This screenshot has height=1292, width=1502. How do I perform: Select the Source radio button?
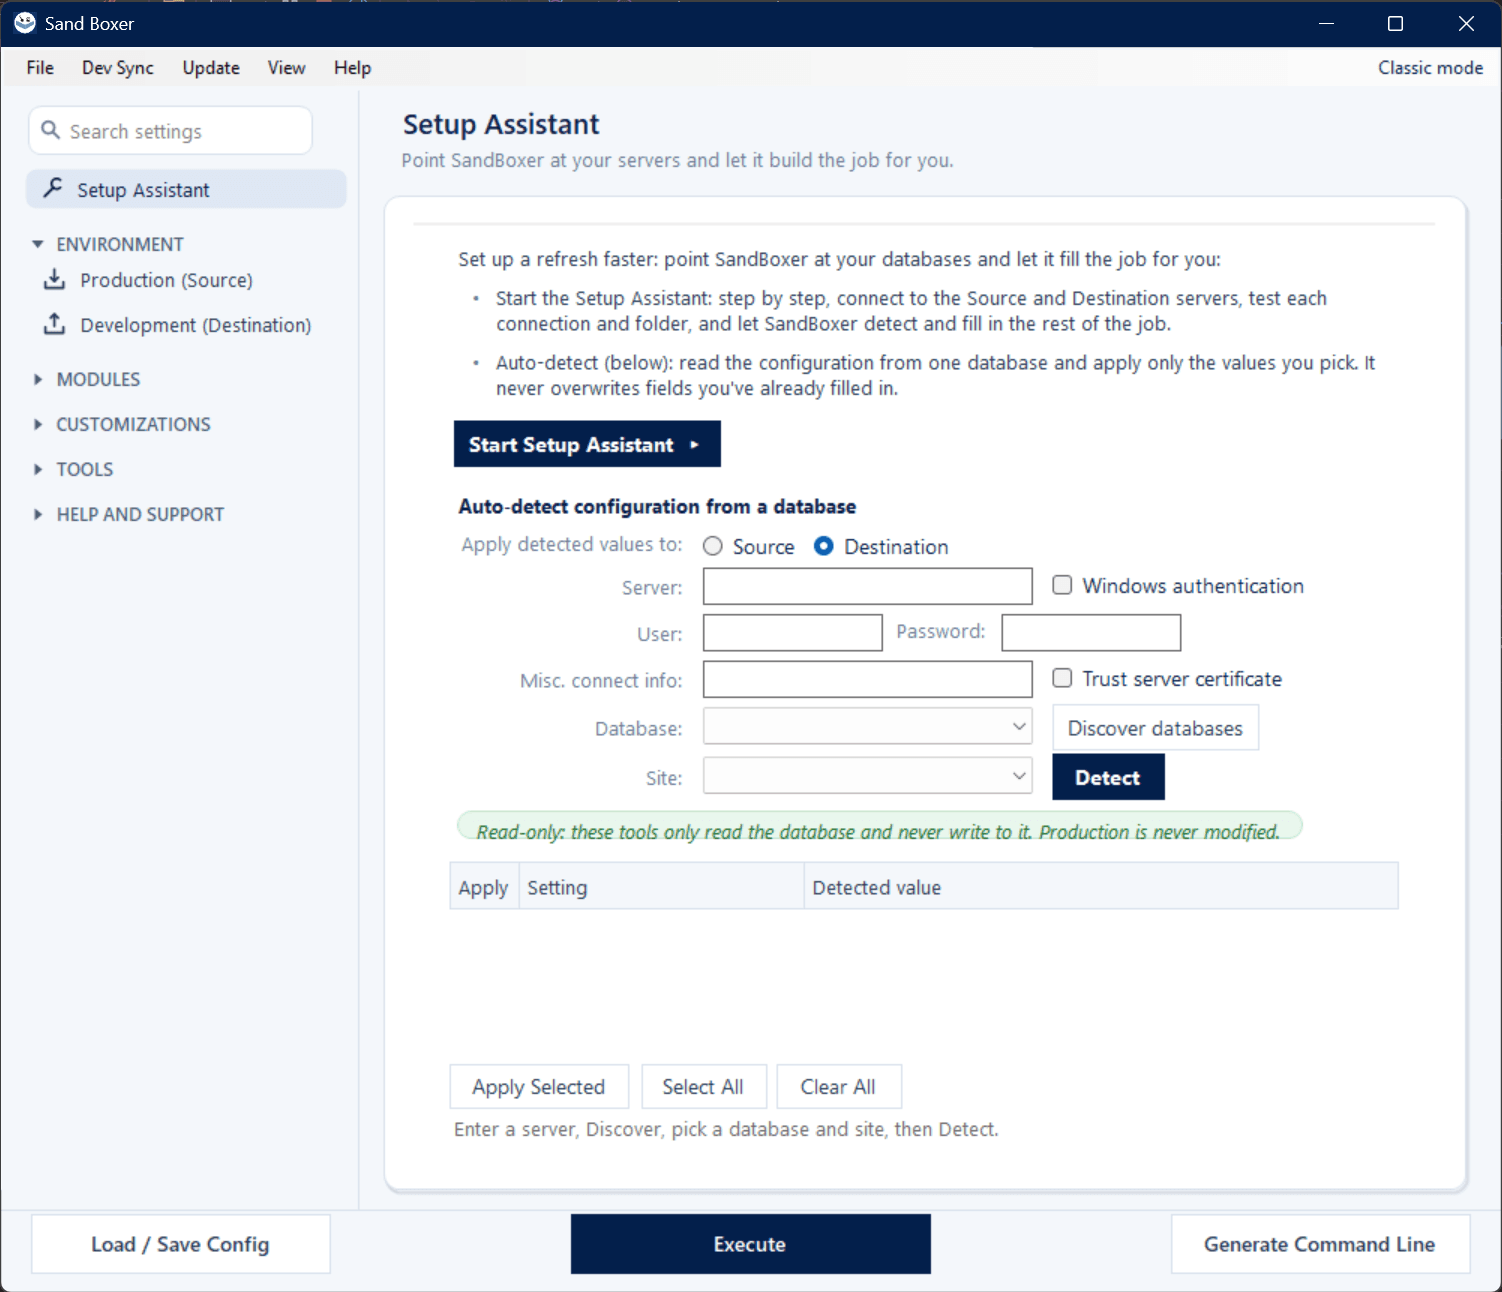coord(713,546)
